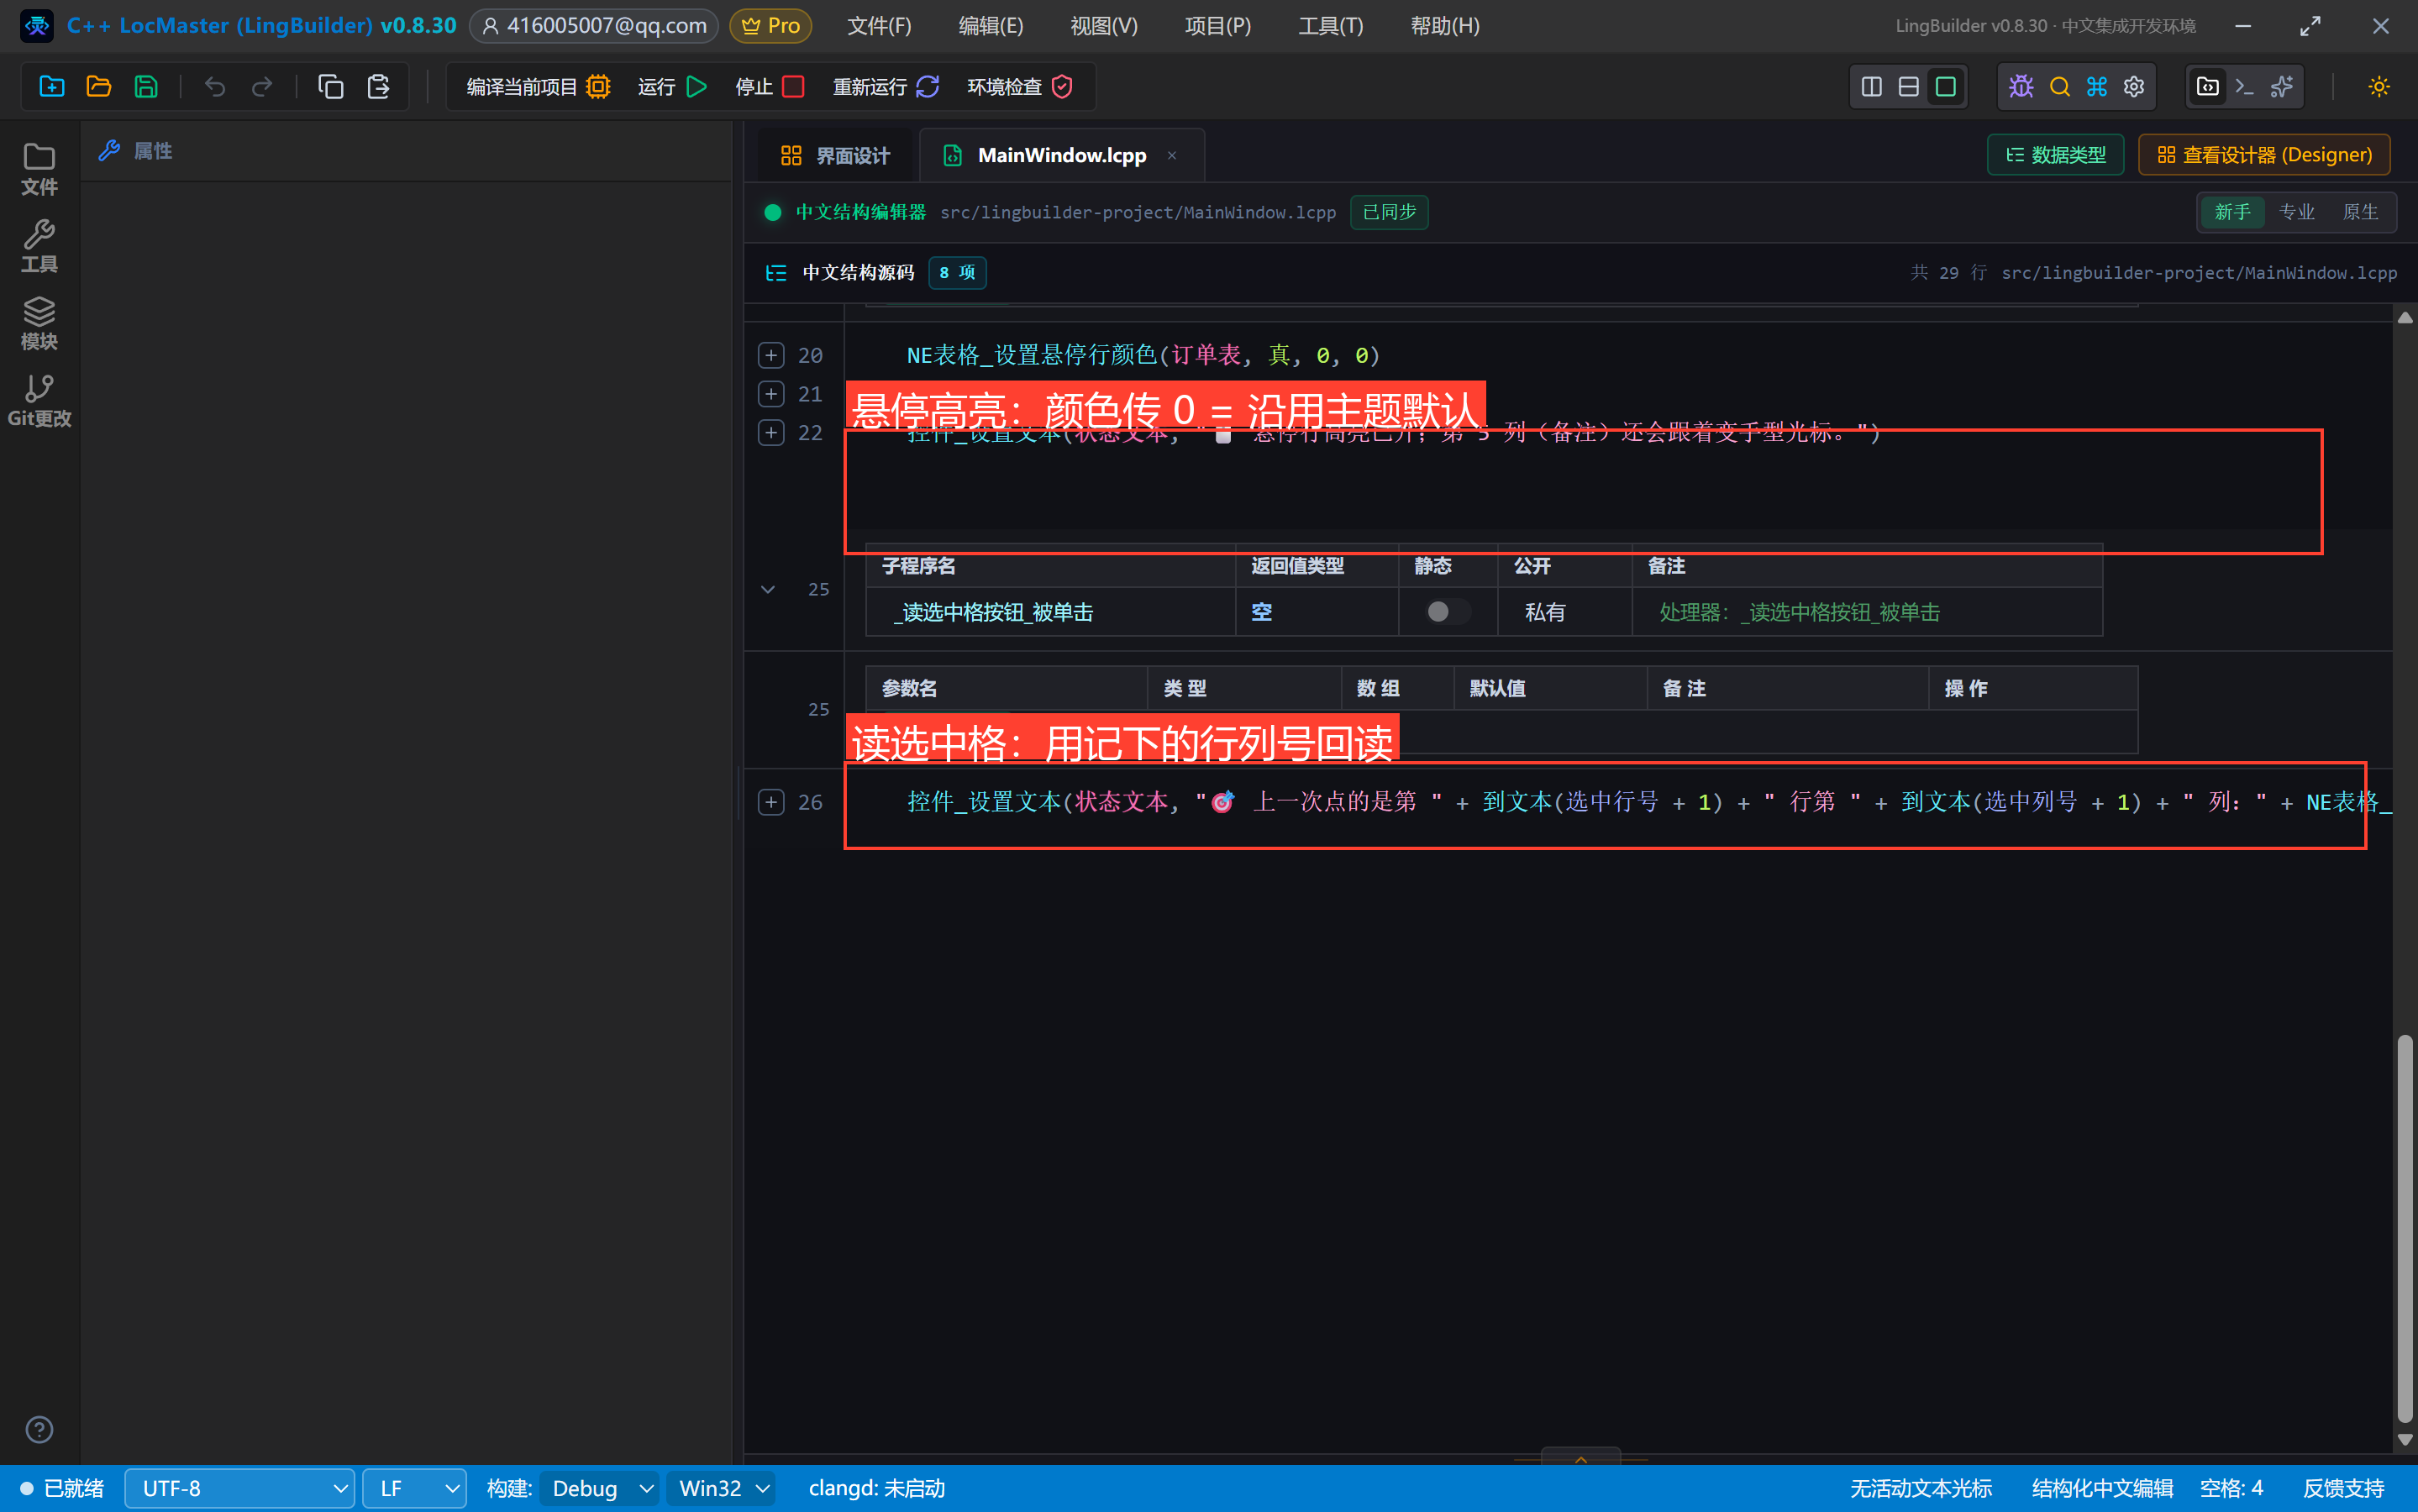The image size is (2418, 1512).
Task: Collapse subroutine at line 25 chevron
Action: [767, 589]
